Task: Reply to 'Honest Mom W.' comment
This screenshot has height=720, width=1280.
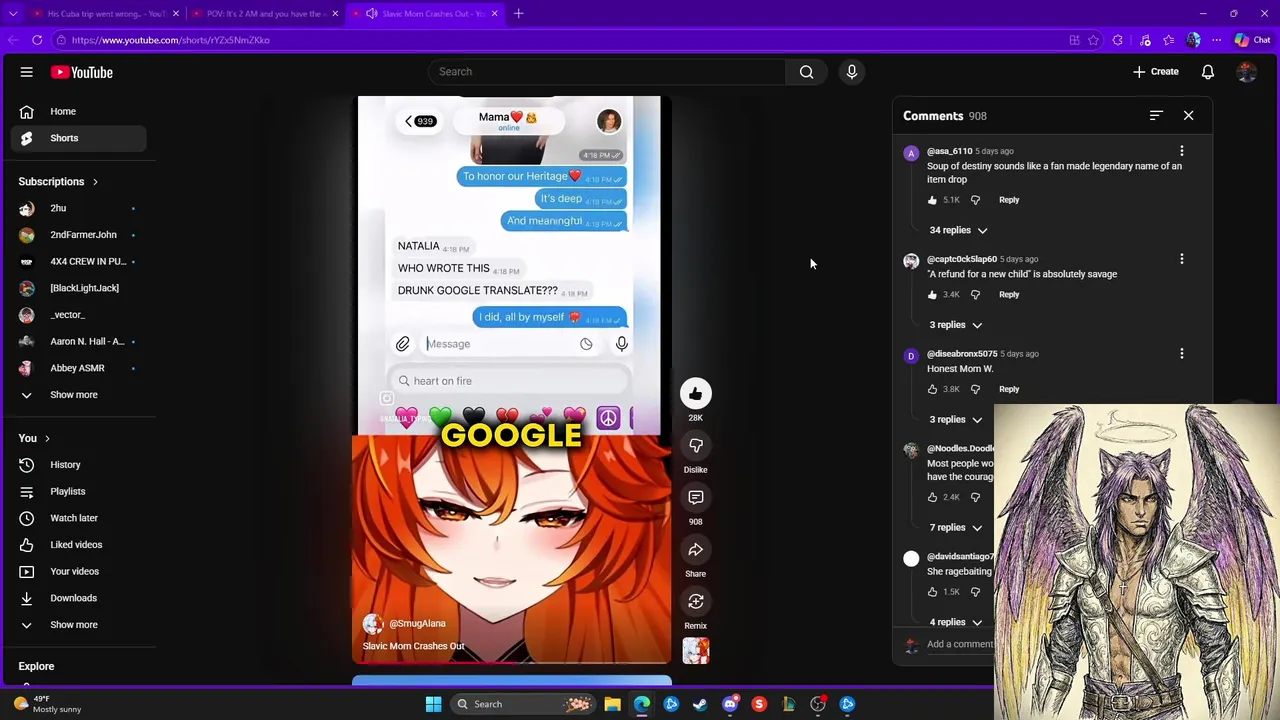Action: tap(1009, 389)
